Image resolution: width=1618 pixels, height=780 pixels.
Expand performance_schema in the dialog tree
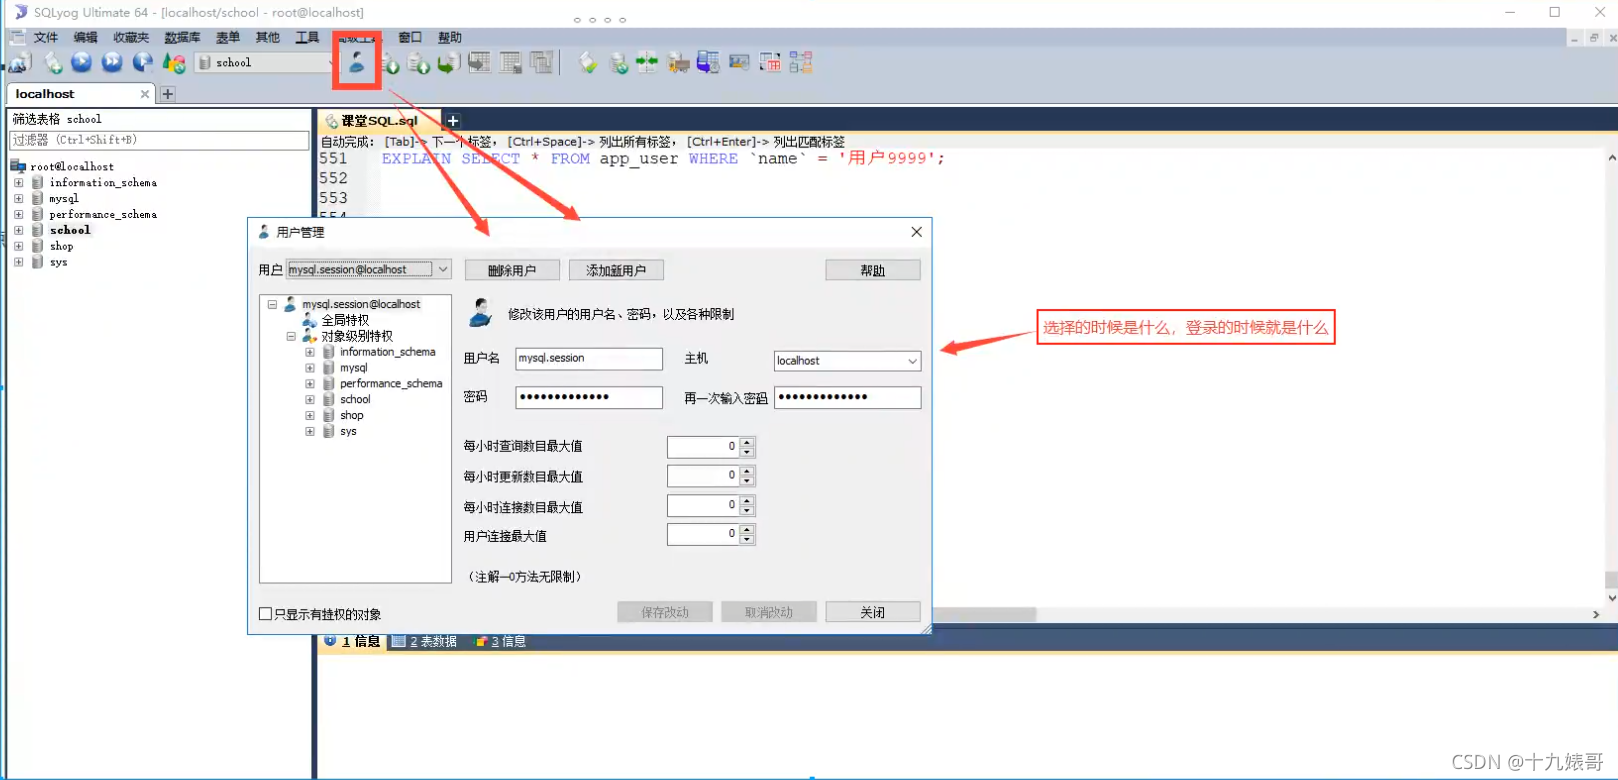[x=310, y=384]
